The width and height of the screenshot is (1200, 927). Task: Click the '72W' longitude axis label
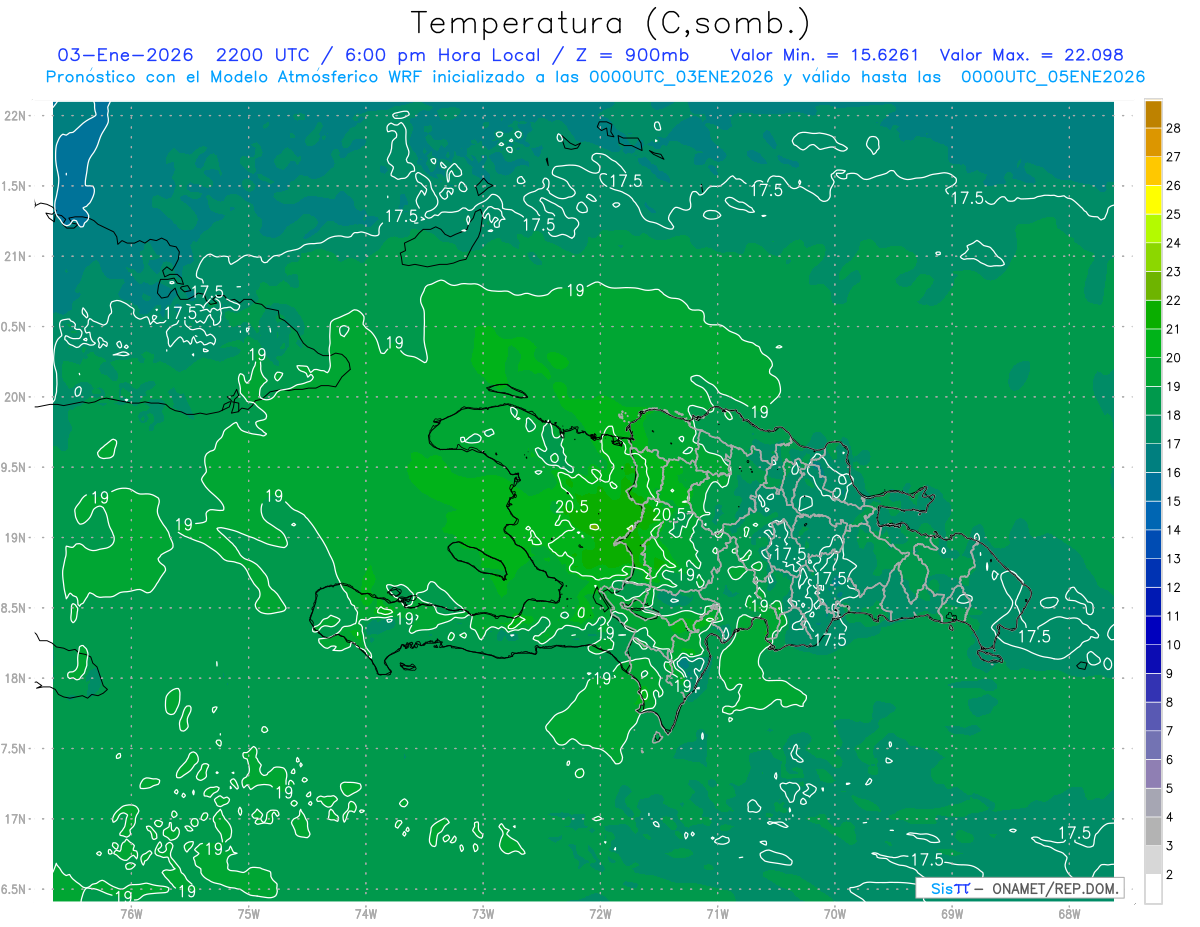(600, 913)
